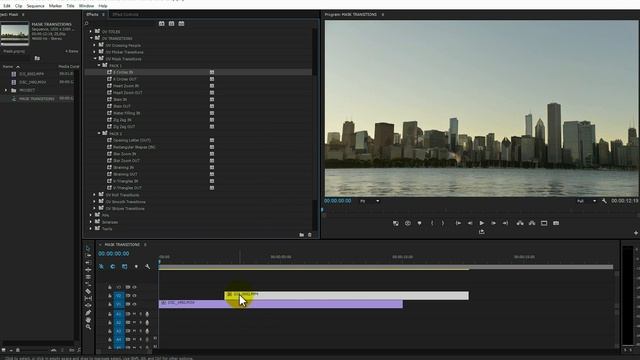
Task: Step back one frame in Program monitor
Action: [470, 223]
